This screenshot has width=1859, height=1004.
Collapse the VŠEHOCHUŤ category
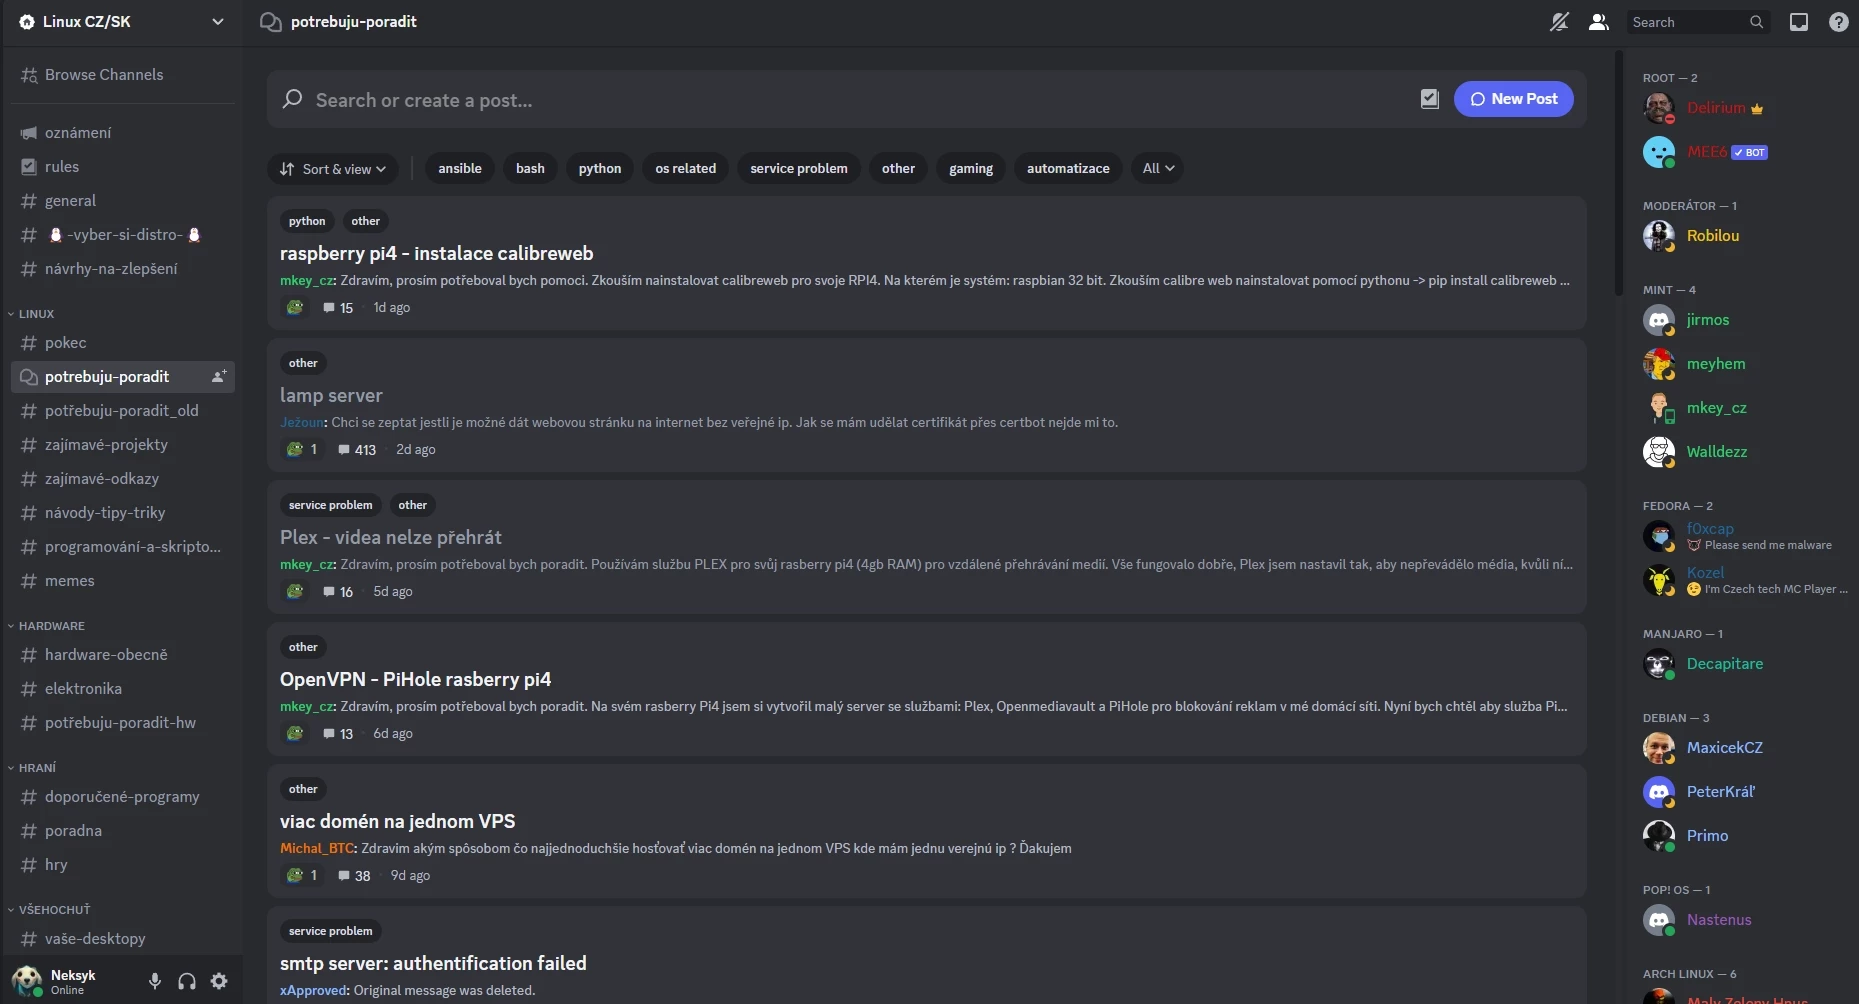pos(49,910)
